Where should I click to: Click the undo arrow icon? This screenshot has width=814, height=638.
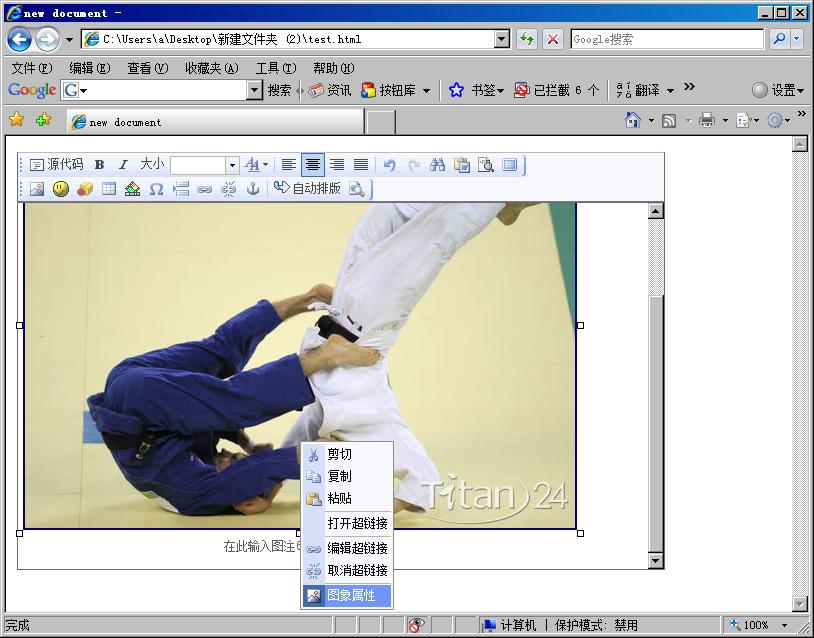pyautogui.click(x=389, y=165)
